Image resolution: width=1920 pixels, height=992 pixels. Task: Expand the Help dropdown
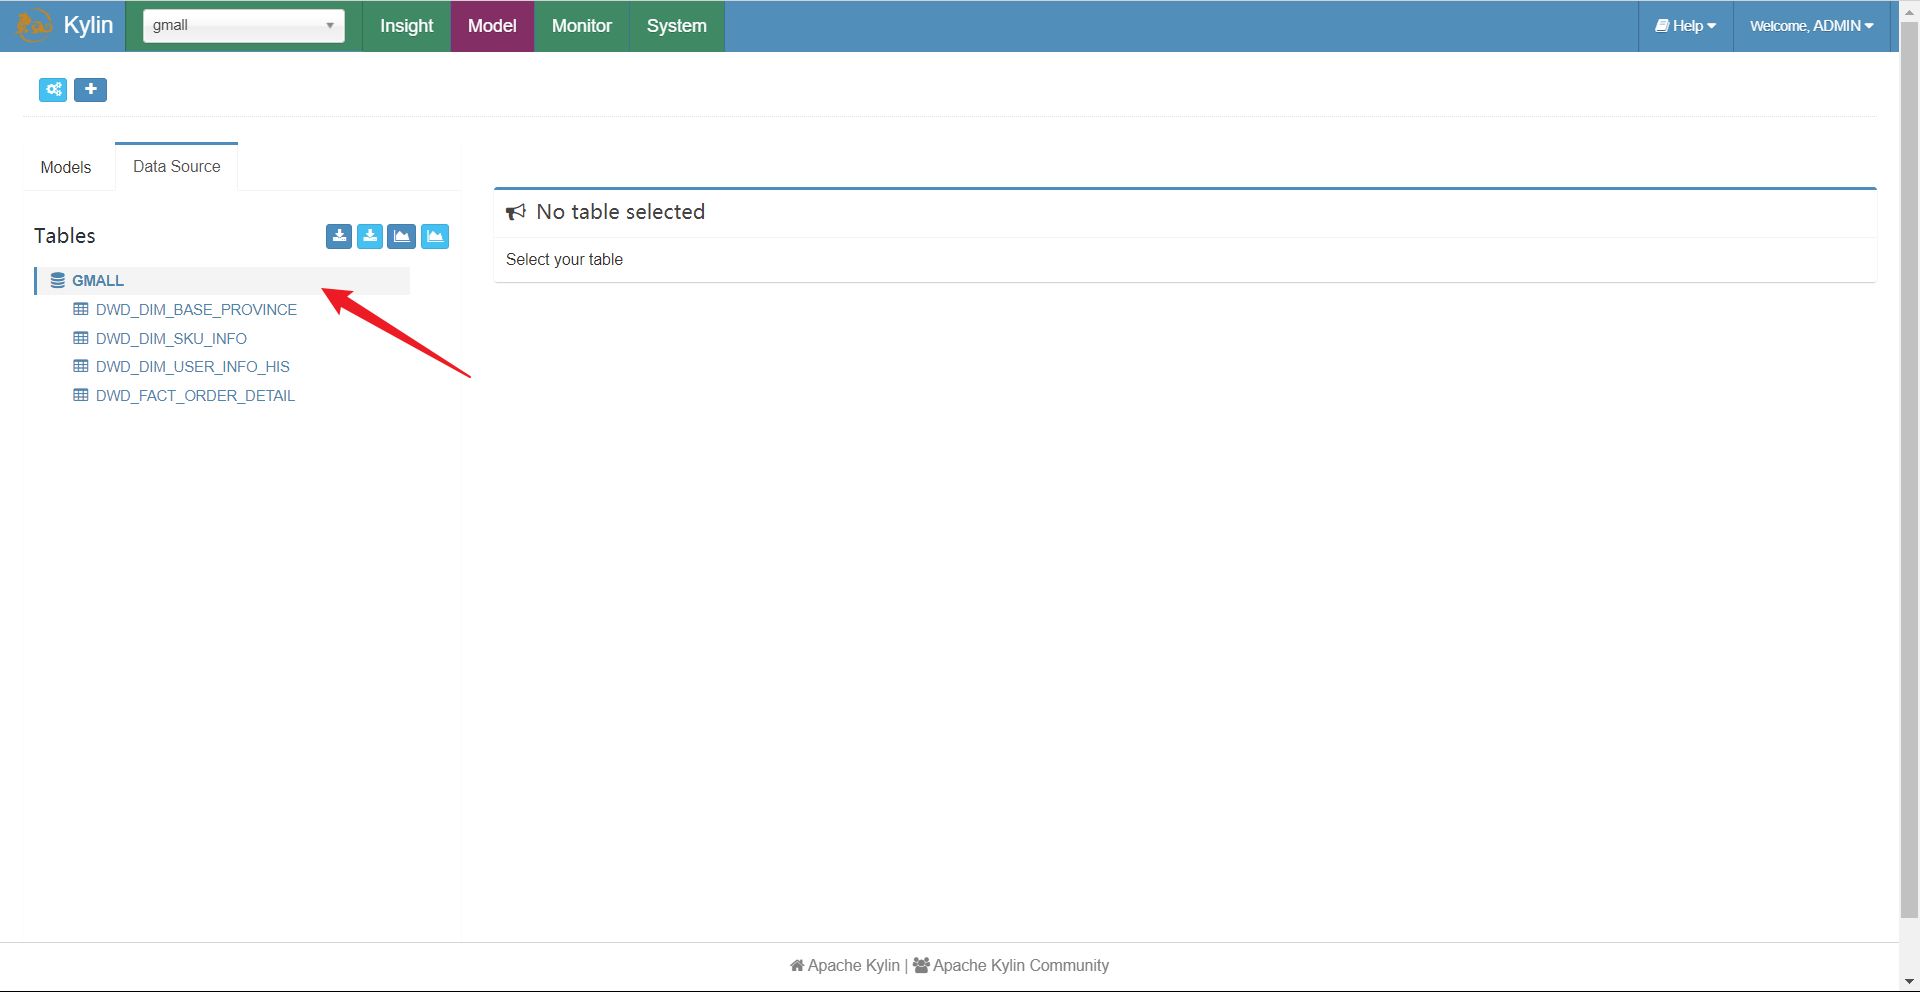click(x=1685, y=26)
